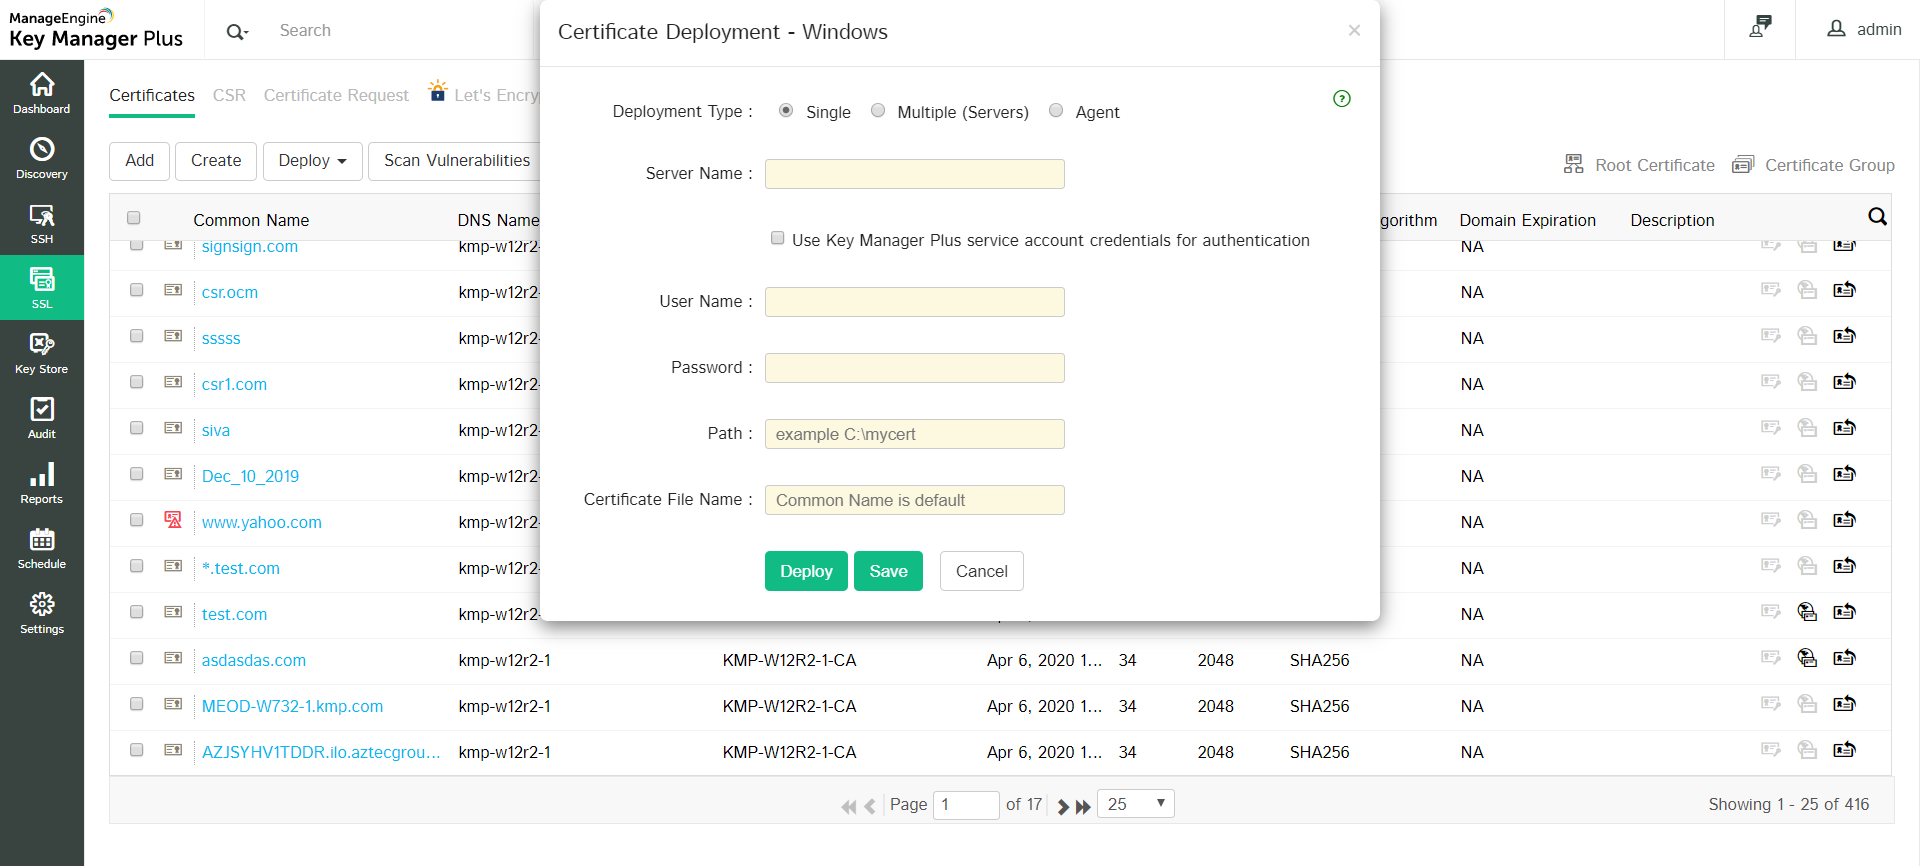Click Cancel in the deployment dialog
Image resolution: width=1920 pixels, height=866 pixels.
click(981, 571)
